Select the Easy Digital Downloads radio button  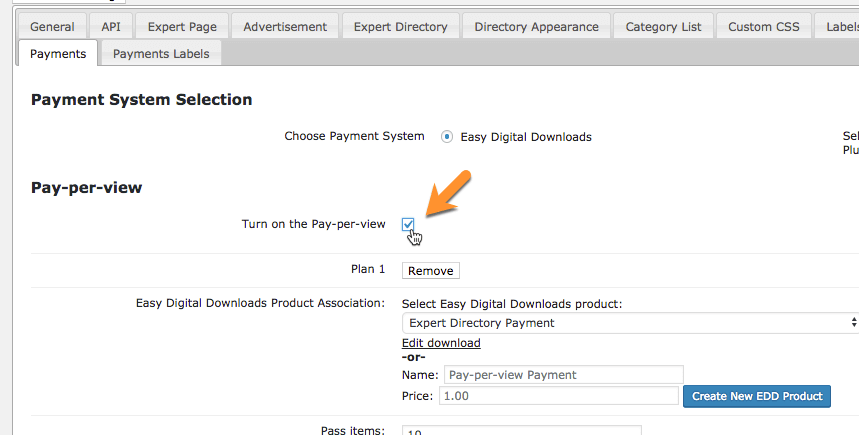[447, 137]
